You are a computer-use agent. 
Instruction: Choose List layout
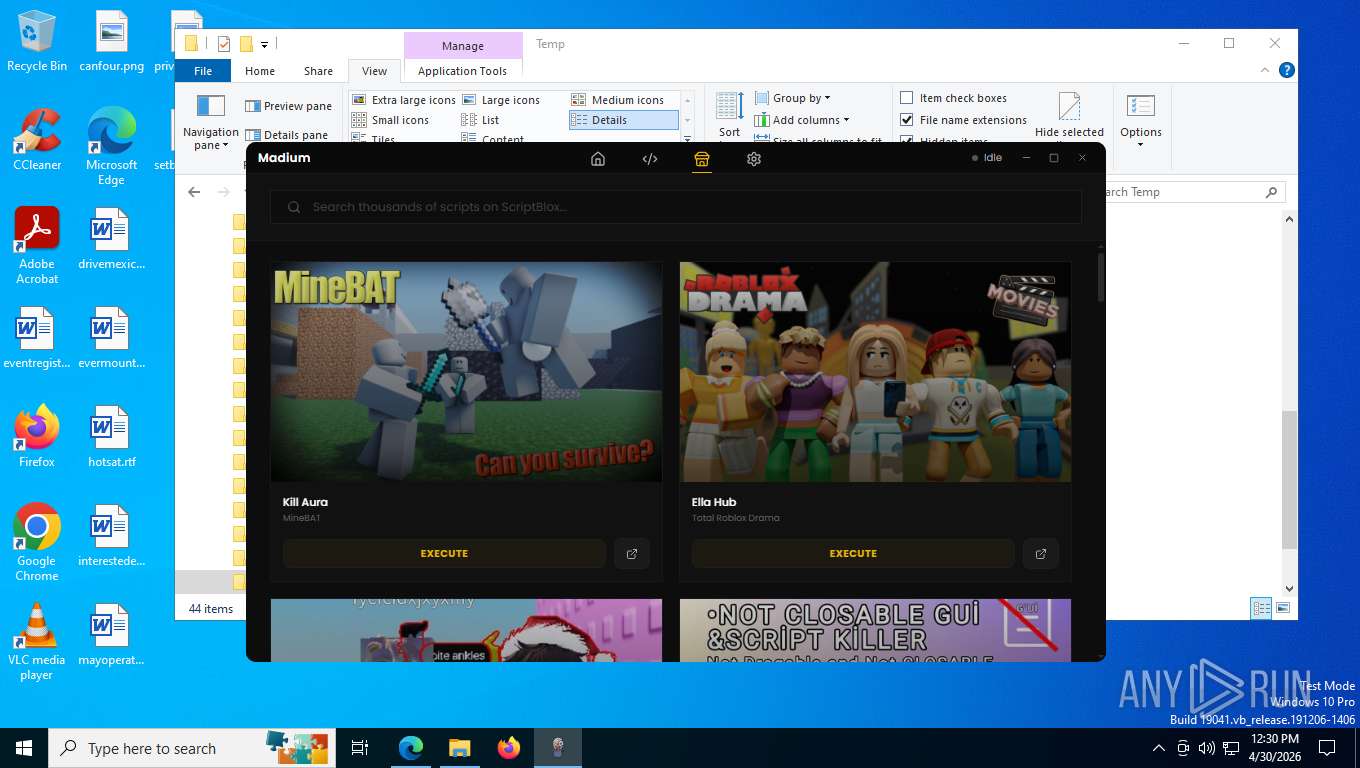[480, 120]
